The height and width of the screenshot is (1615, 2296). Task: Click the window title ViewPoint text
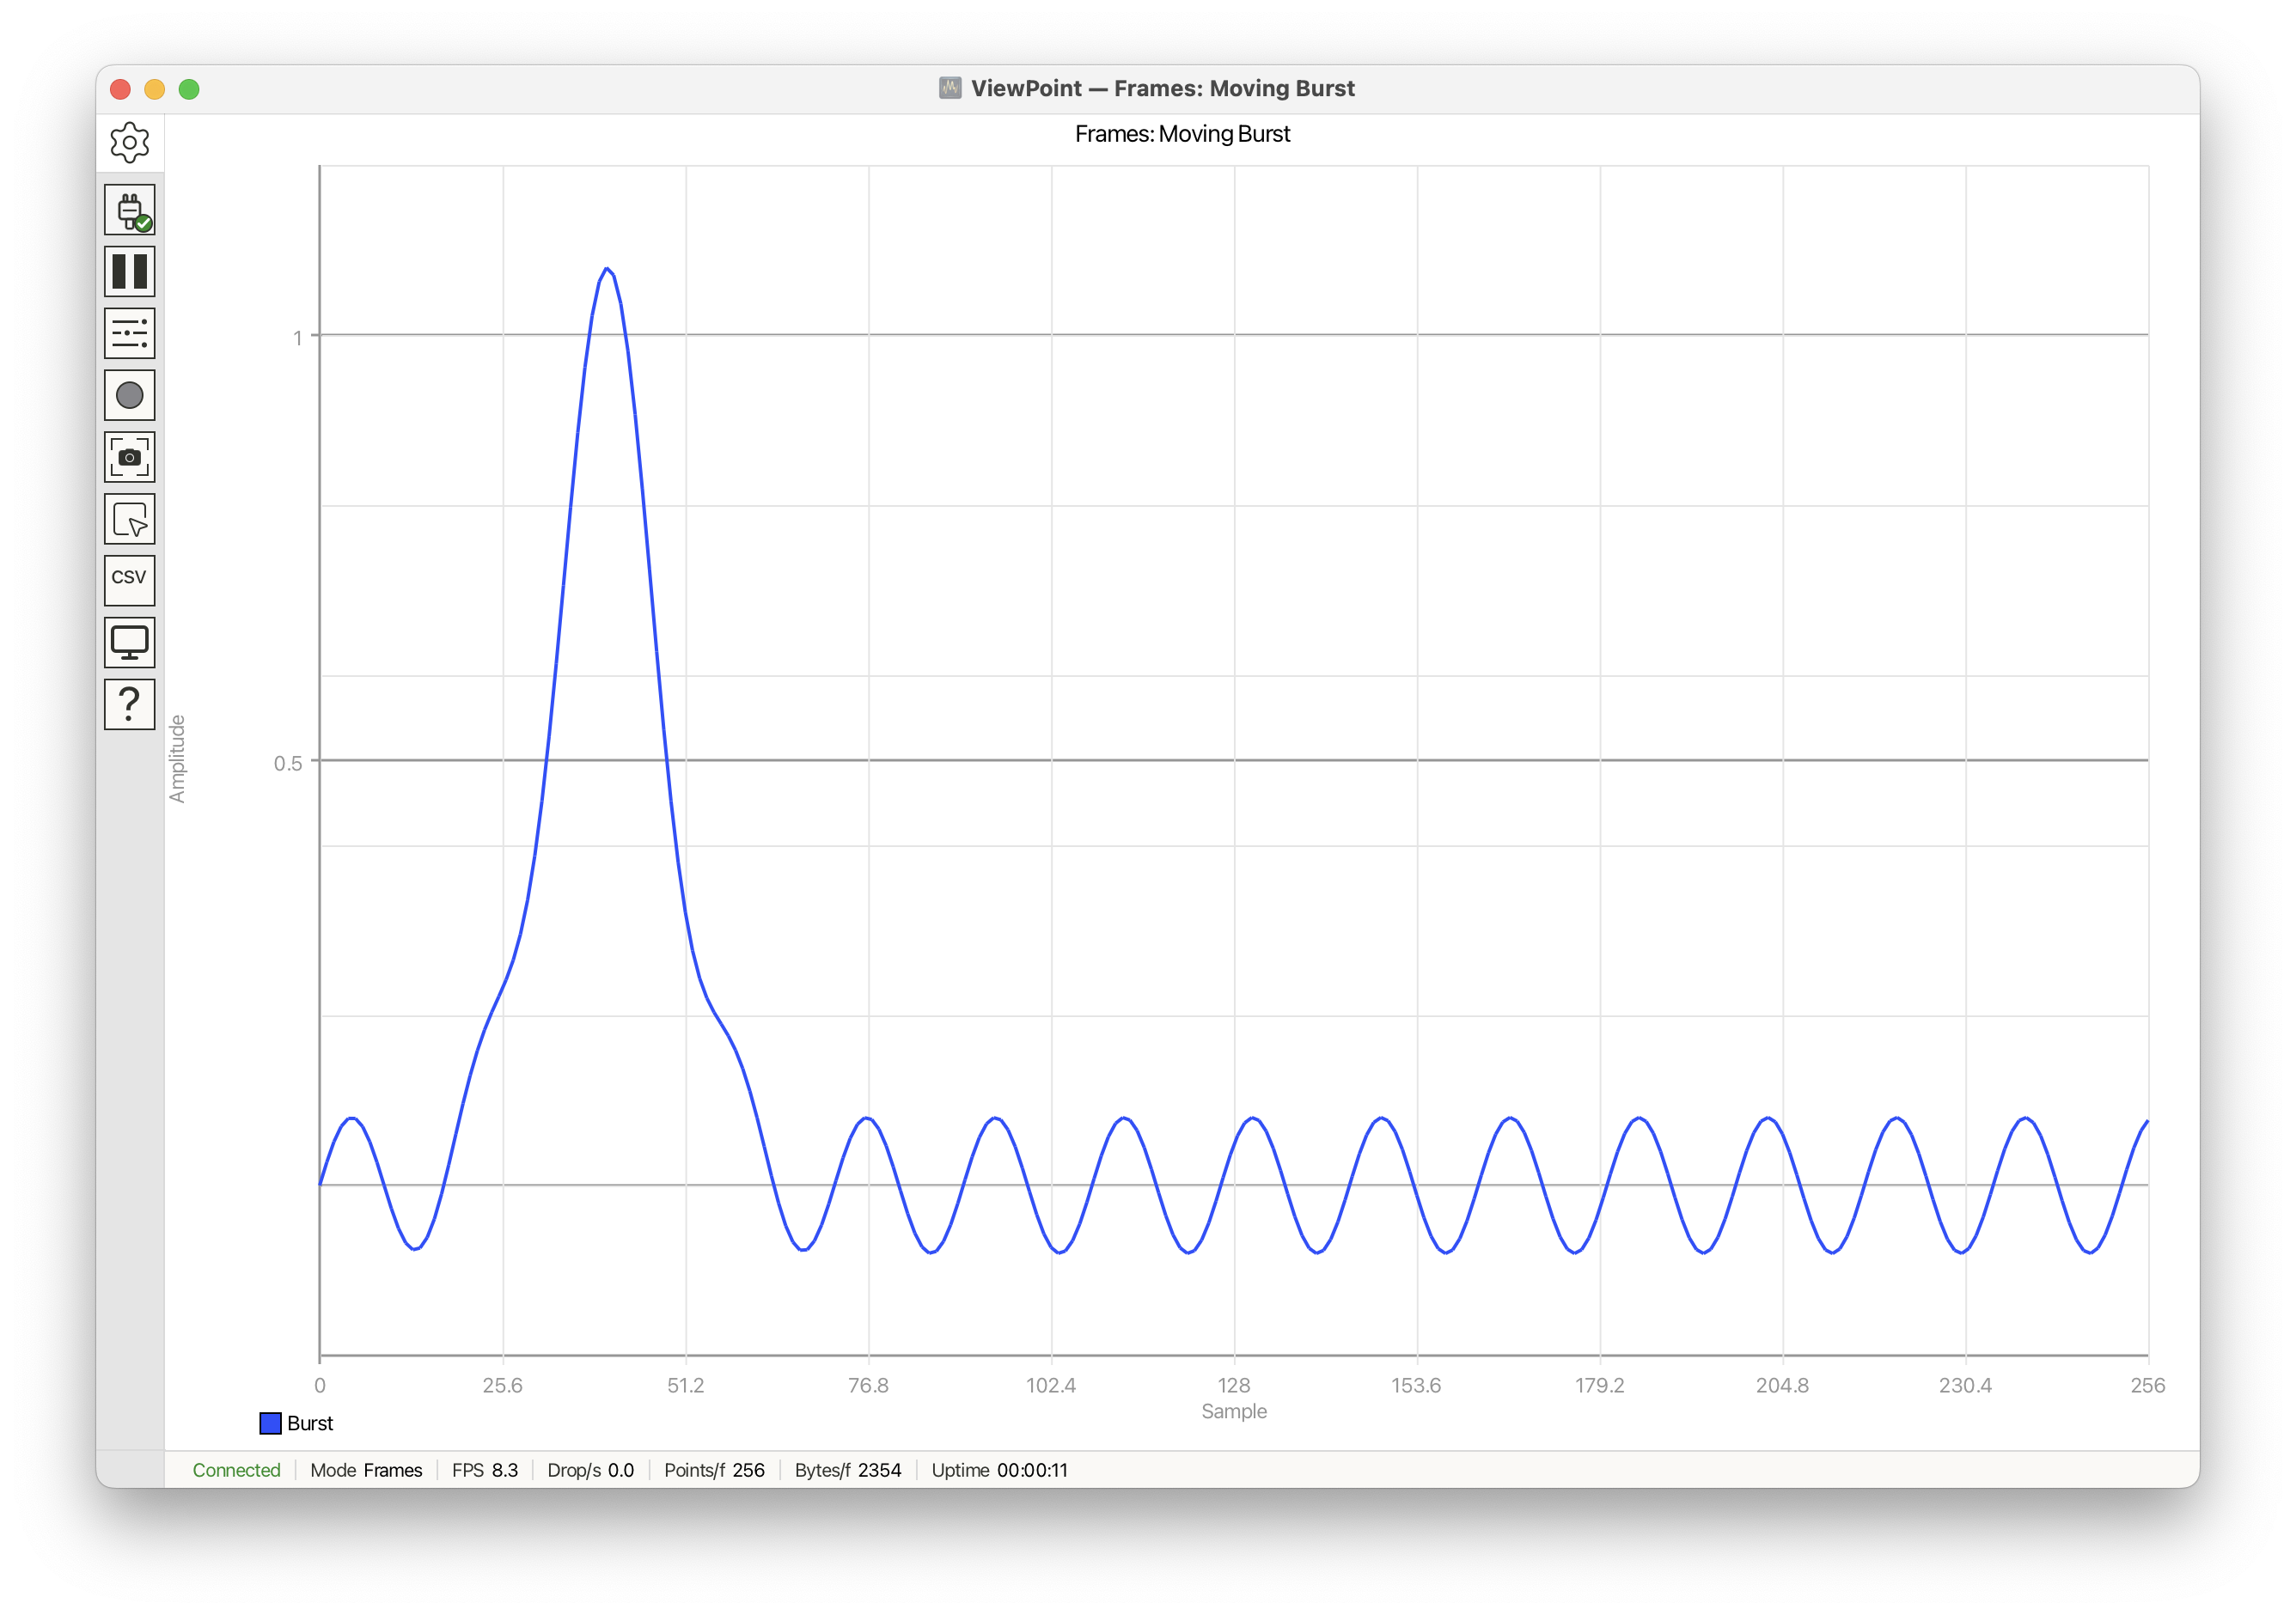tap(1163, 88)
